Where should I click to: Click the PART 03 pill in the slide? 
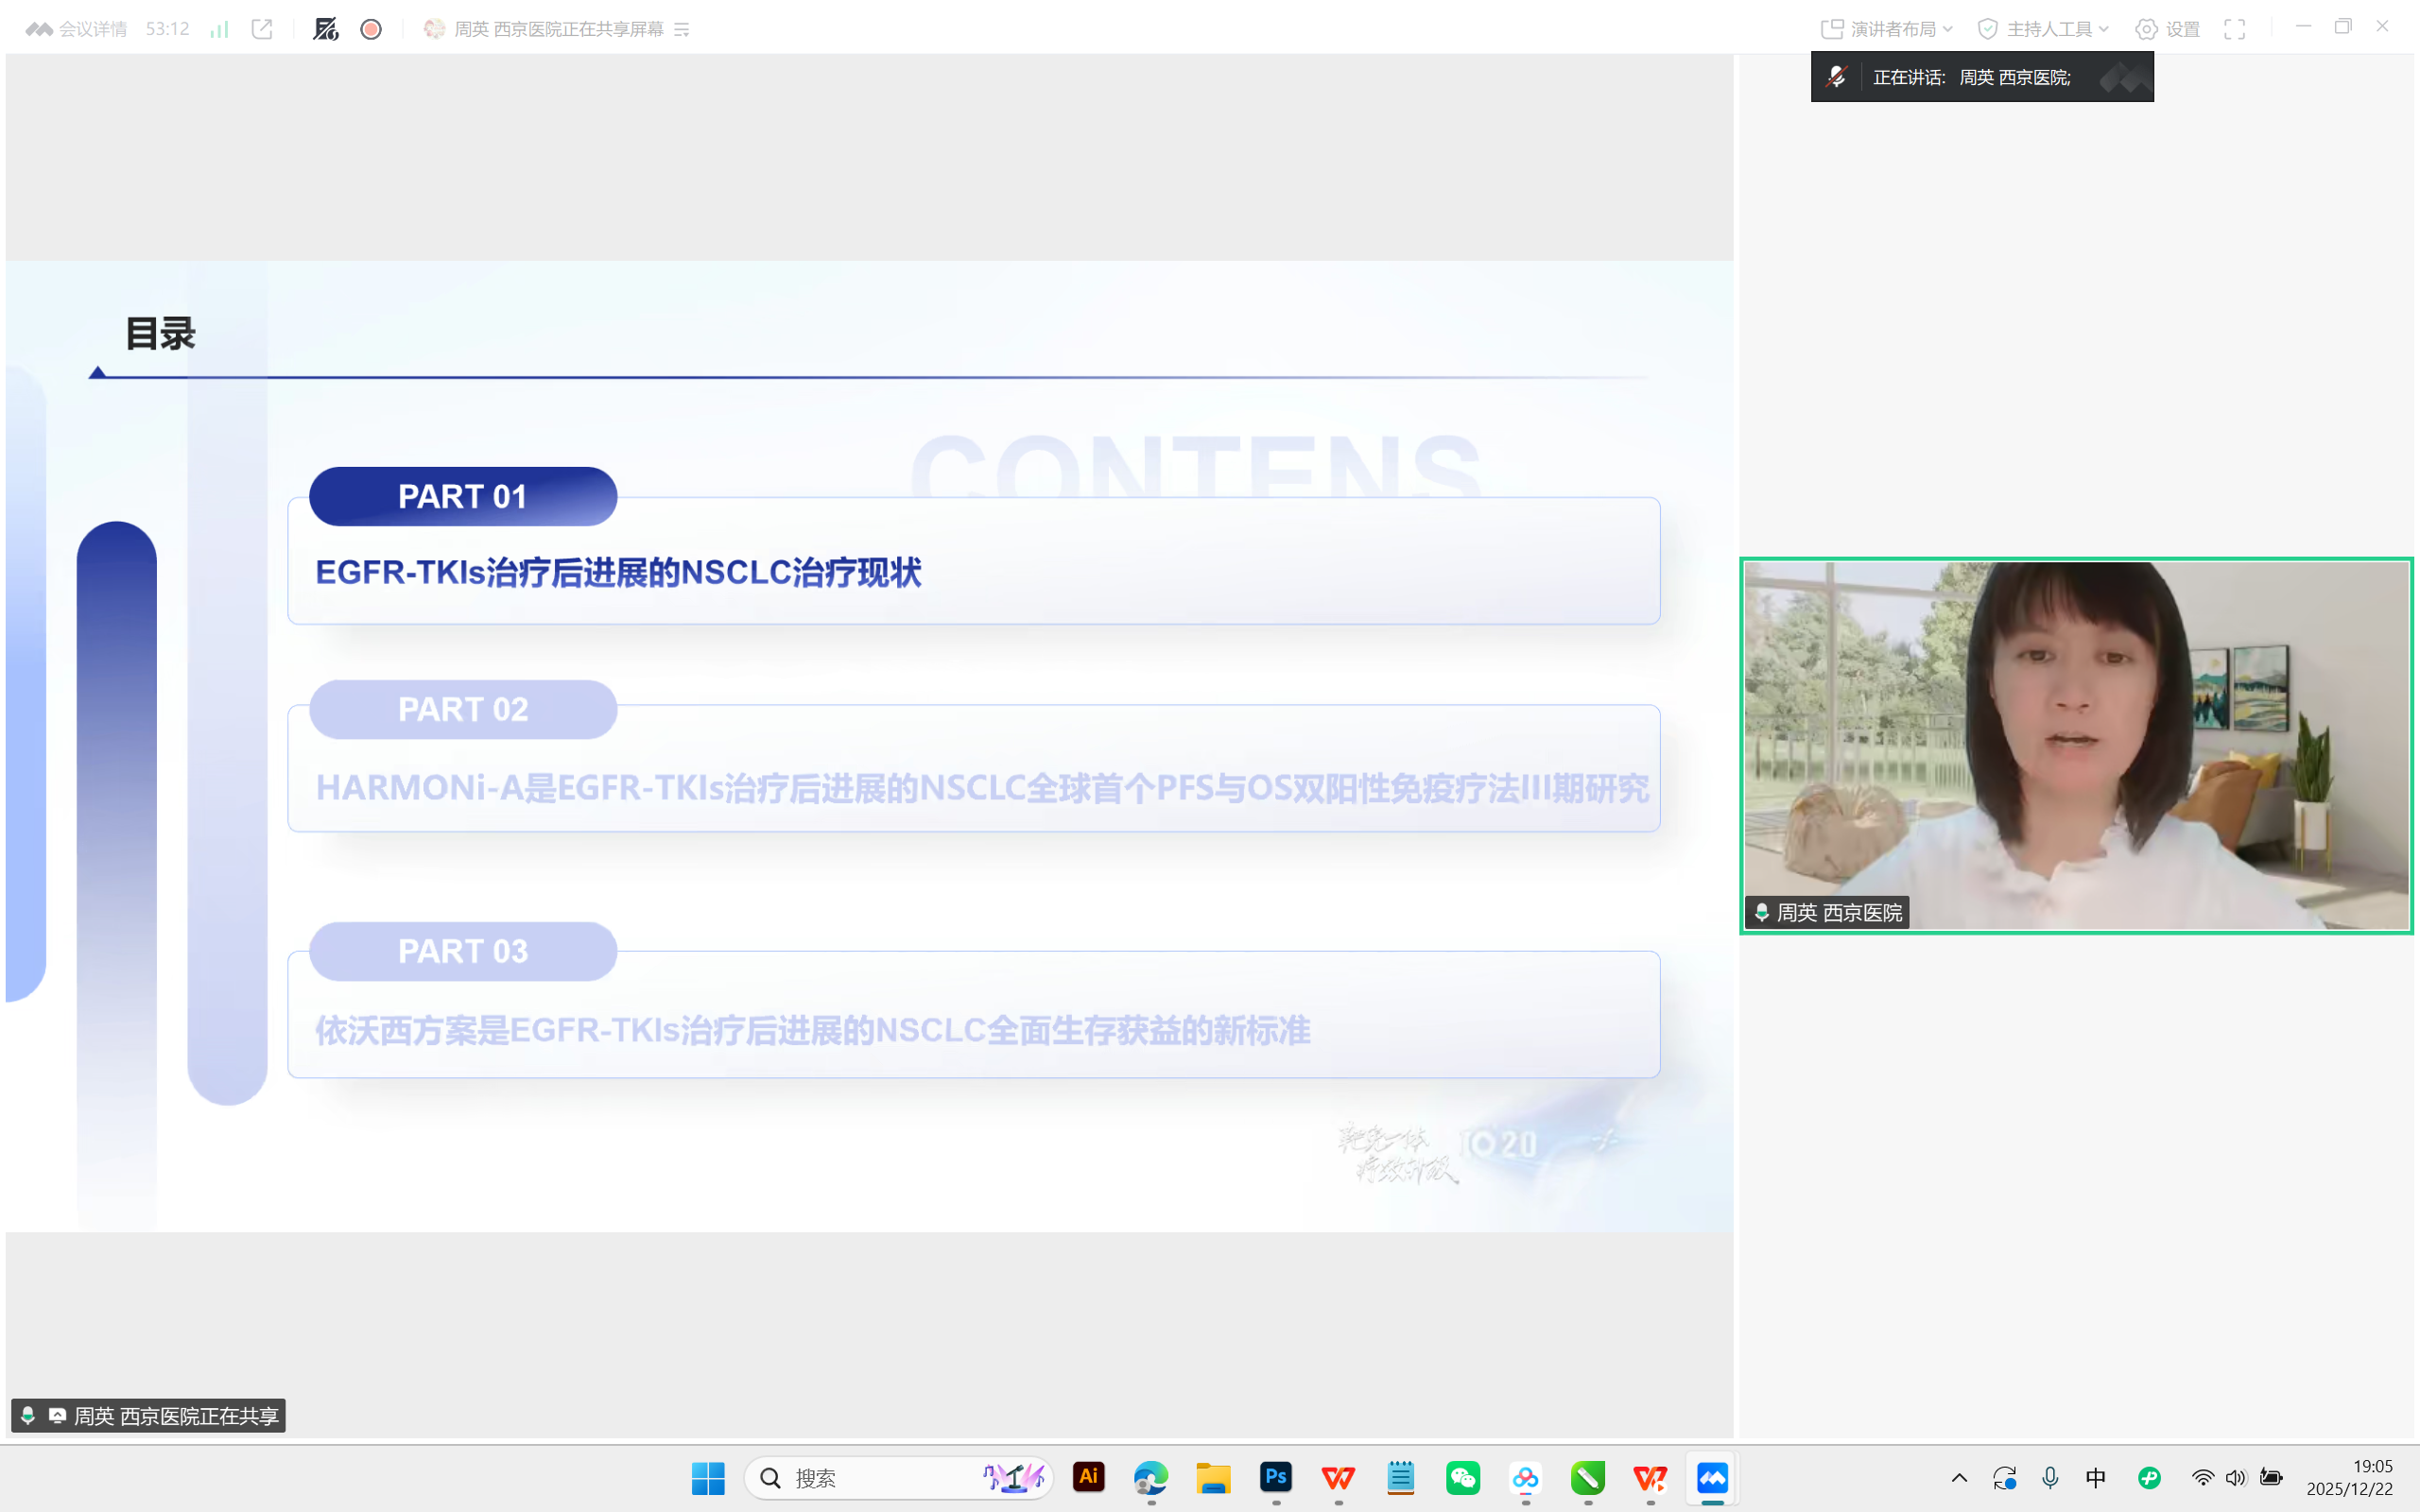point(463,951)
